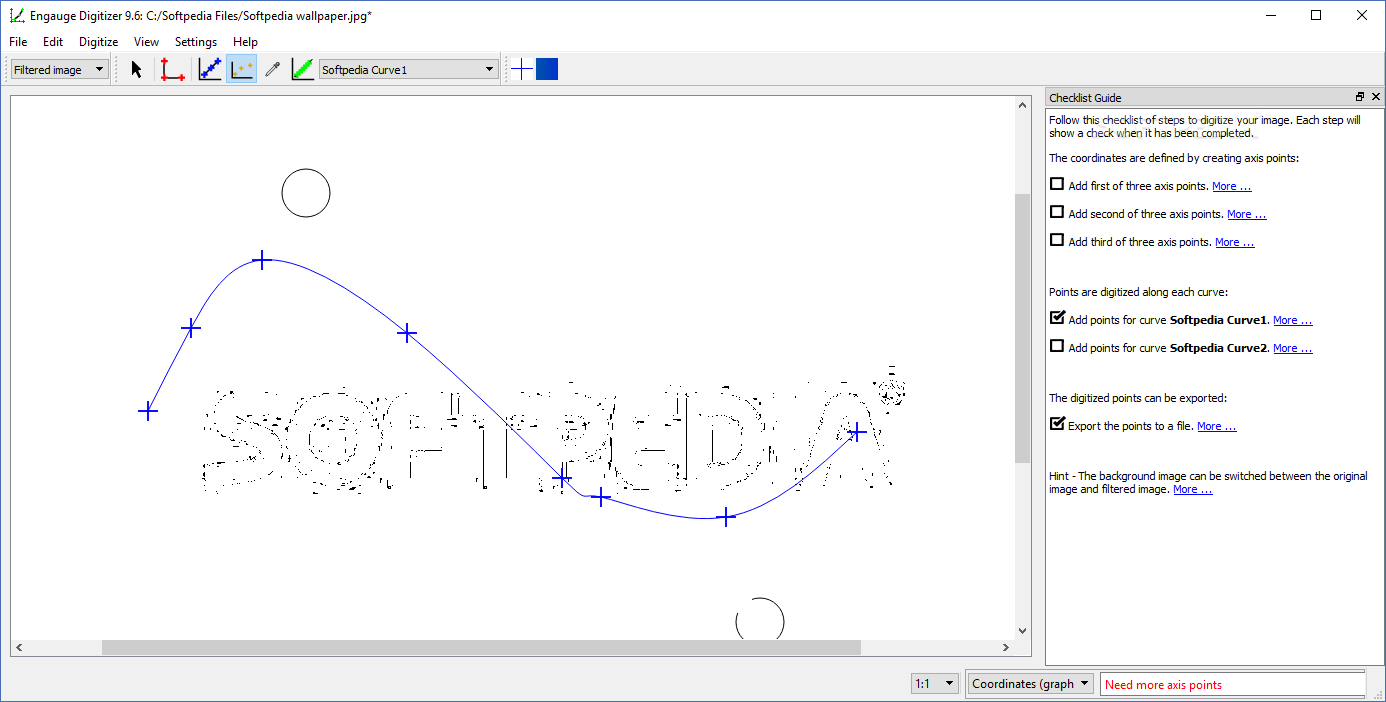Open More link for Softpedia Curve1
1386x702 pixels.
[x=1292, y=320]
